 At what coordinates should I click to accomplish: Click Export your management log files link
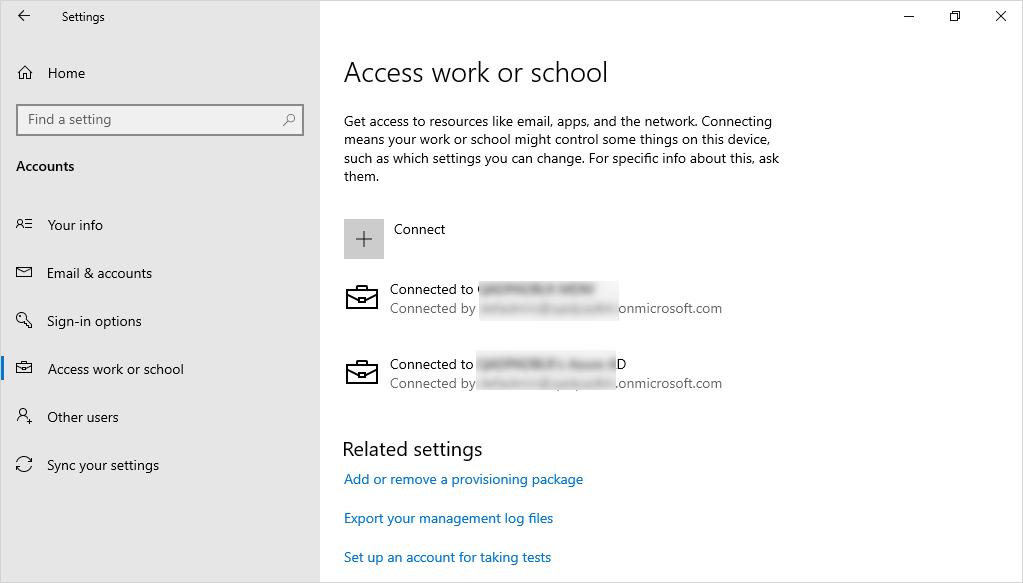tap(448, 519)
